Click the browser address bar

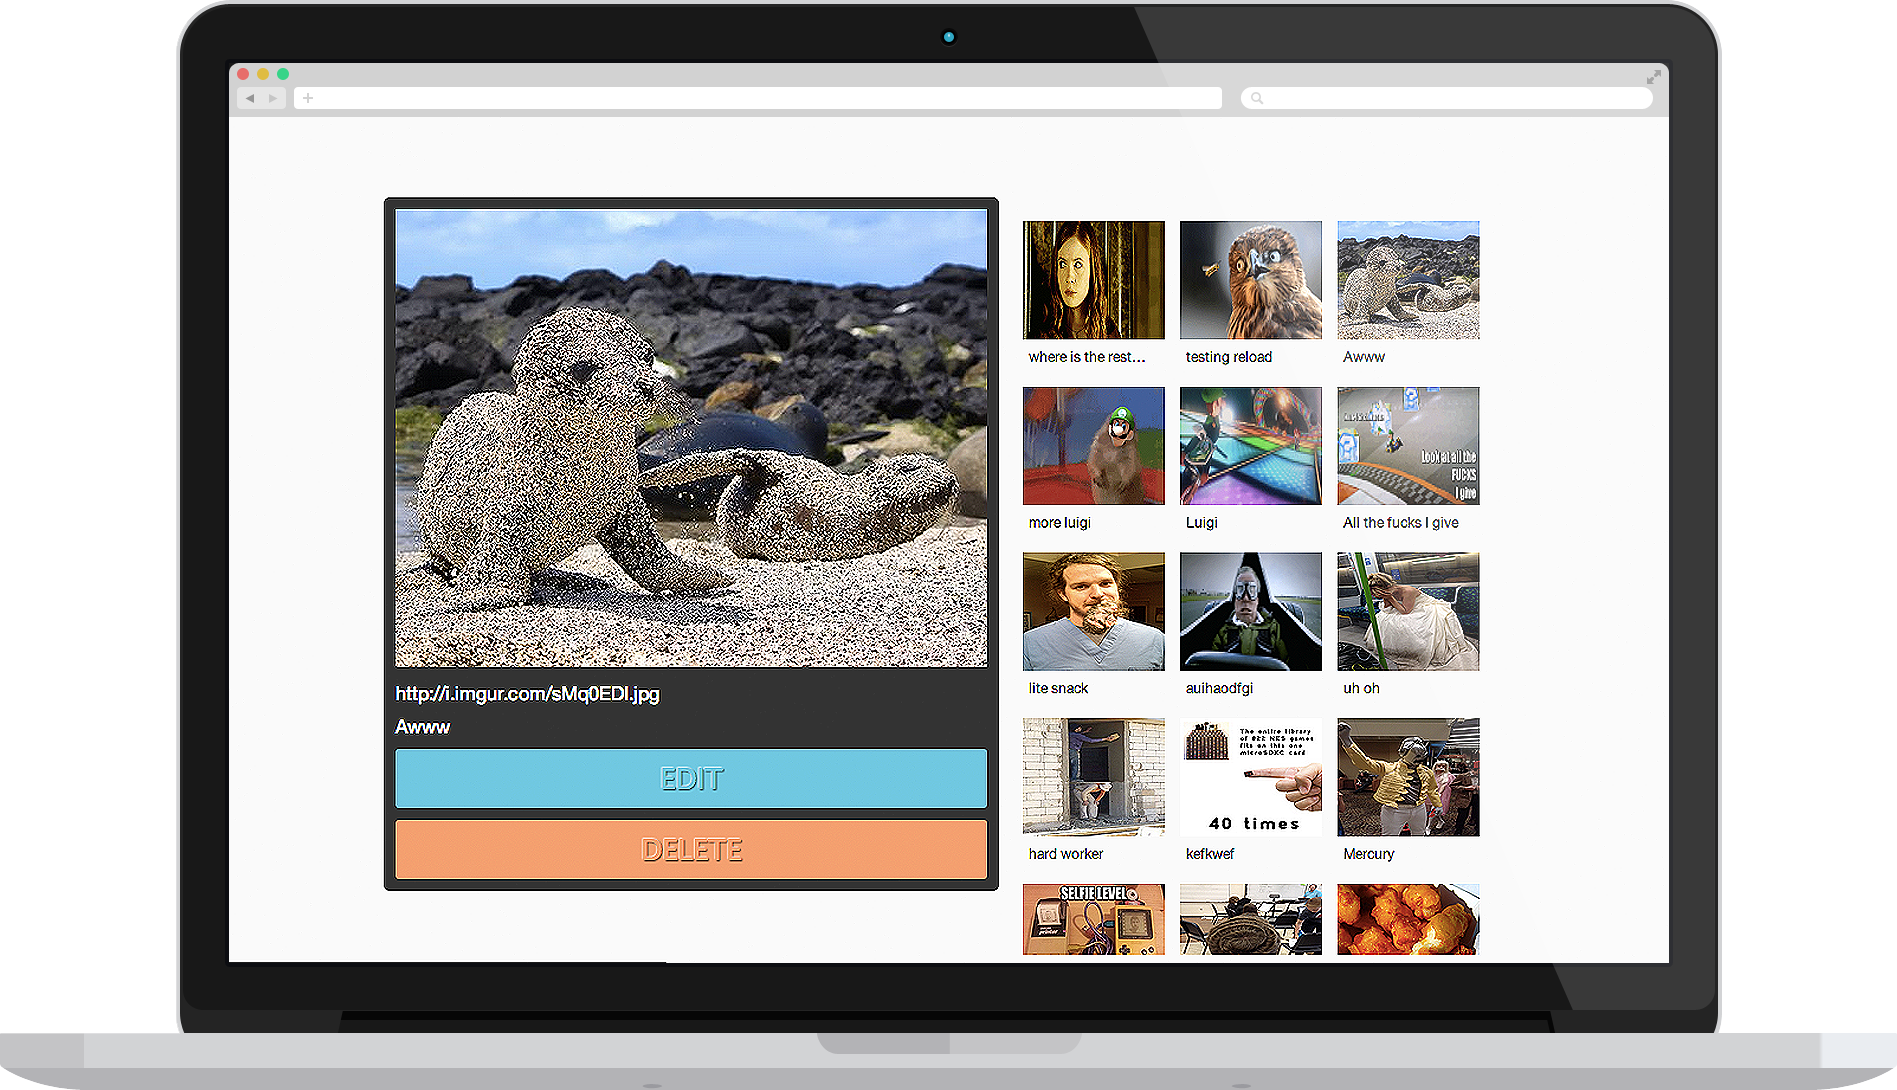click(758, 98)
